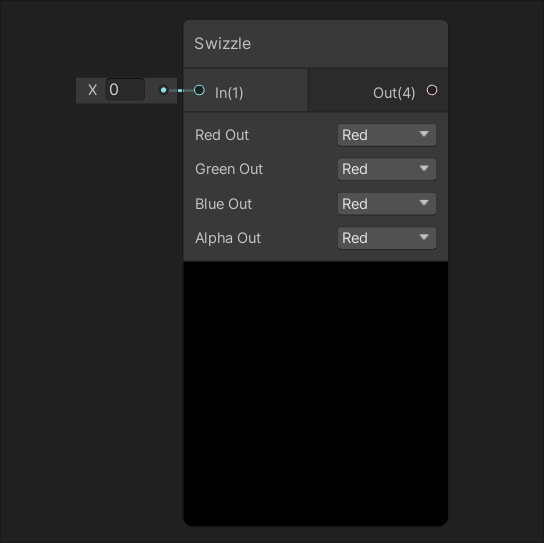Click the Out(4) output port circle
Image resolution: width=544 pixels, height=543 pixels.
[x=432, y=90]
